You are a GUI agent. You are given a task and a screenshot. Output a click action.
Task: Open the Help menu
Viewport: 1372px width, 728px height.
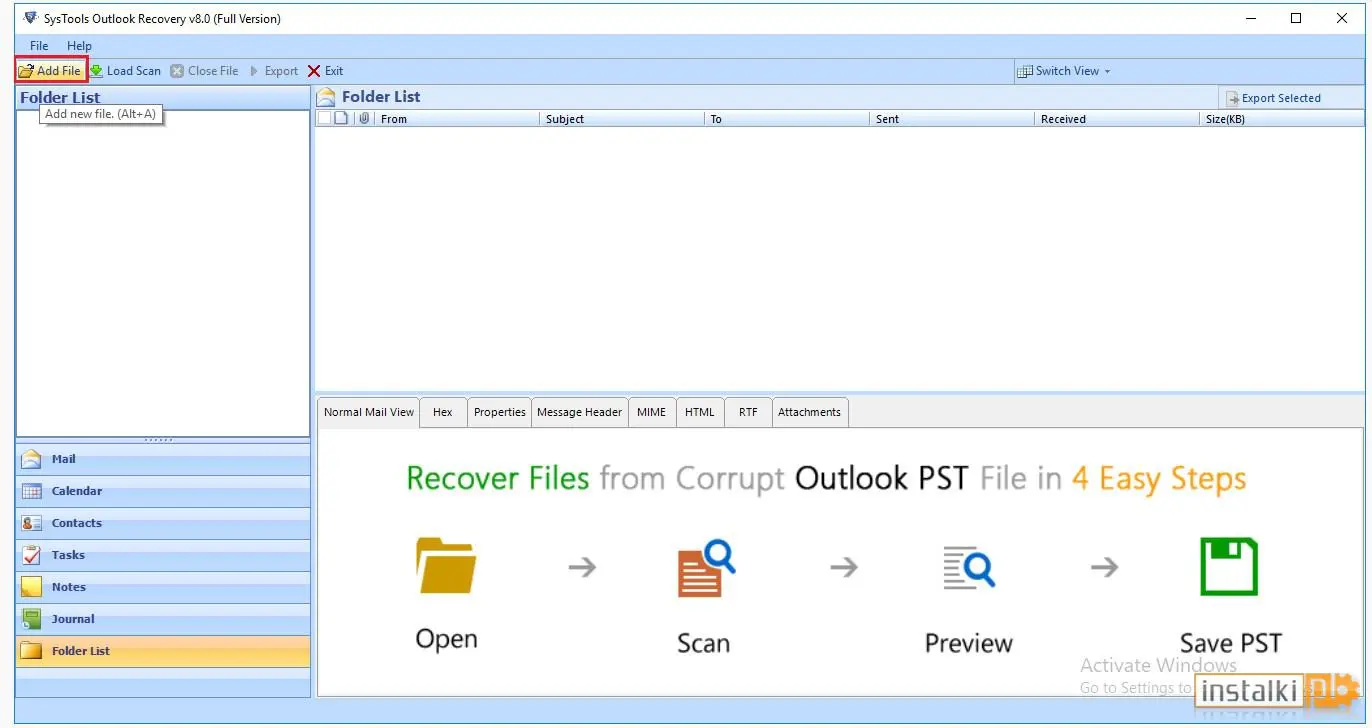tap(79, 46)
